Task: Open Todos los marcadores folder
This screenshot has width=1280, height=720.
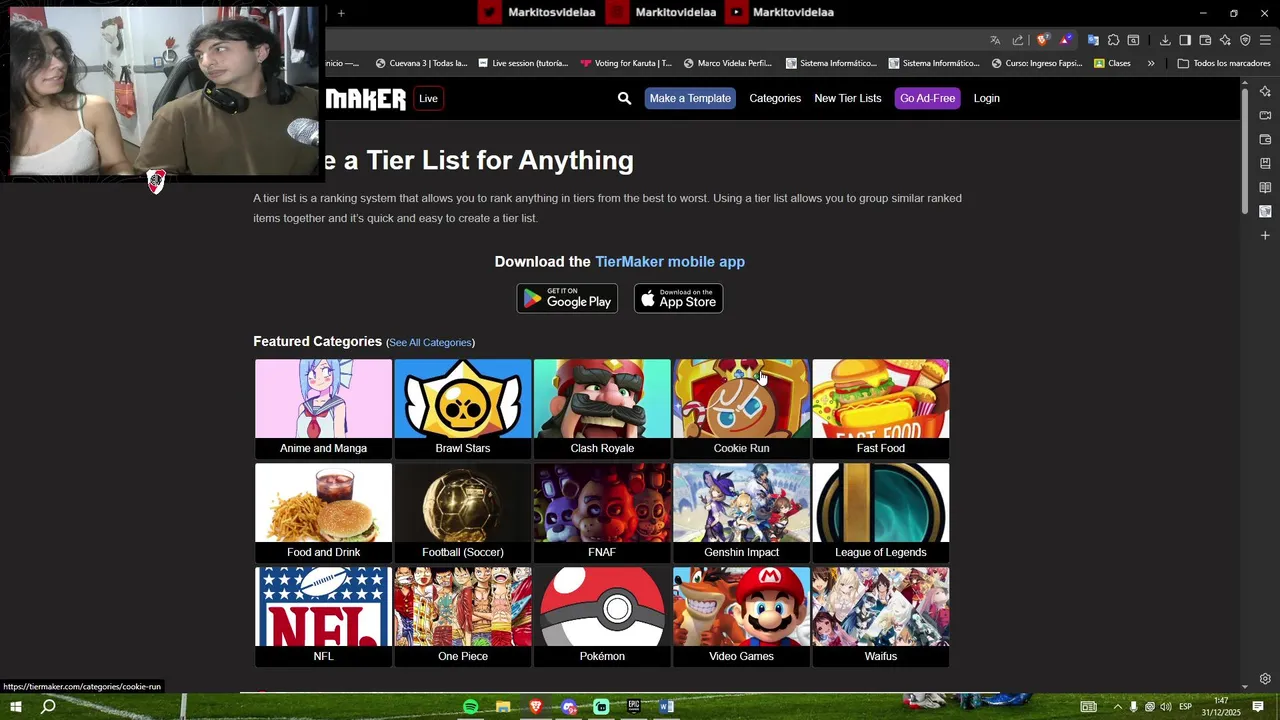Action: [1224, 63]
